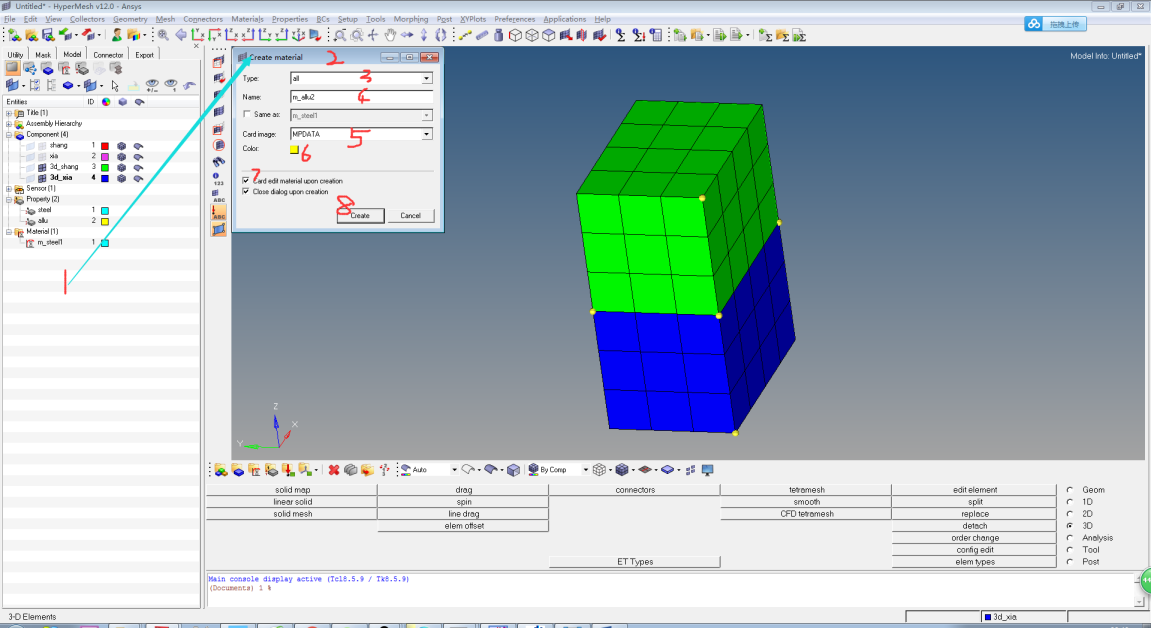Open the Materials menu

(x=248, y=19)
